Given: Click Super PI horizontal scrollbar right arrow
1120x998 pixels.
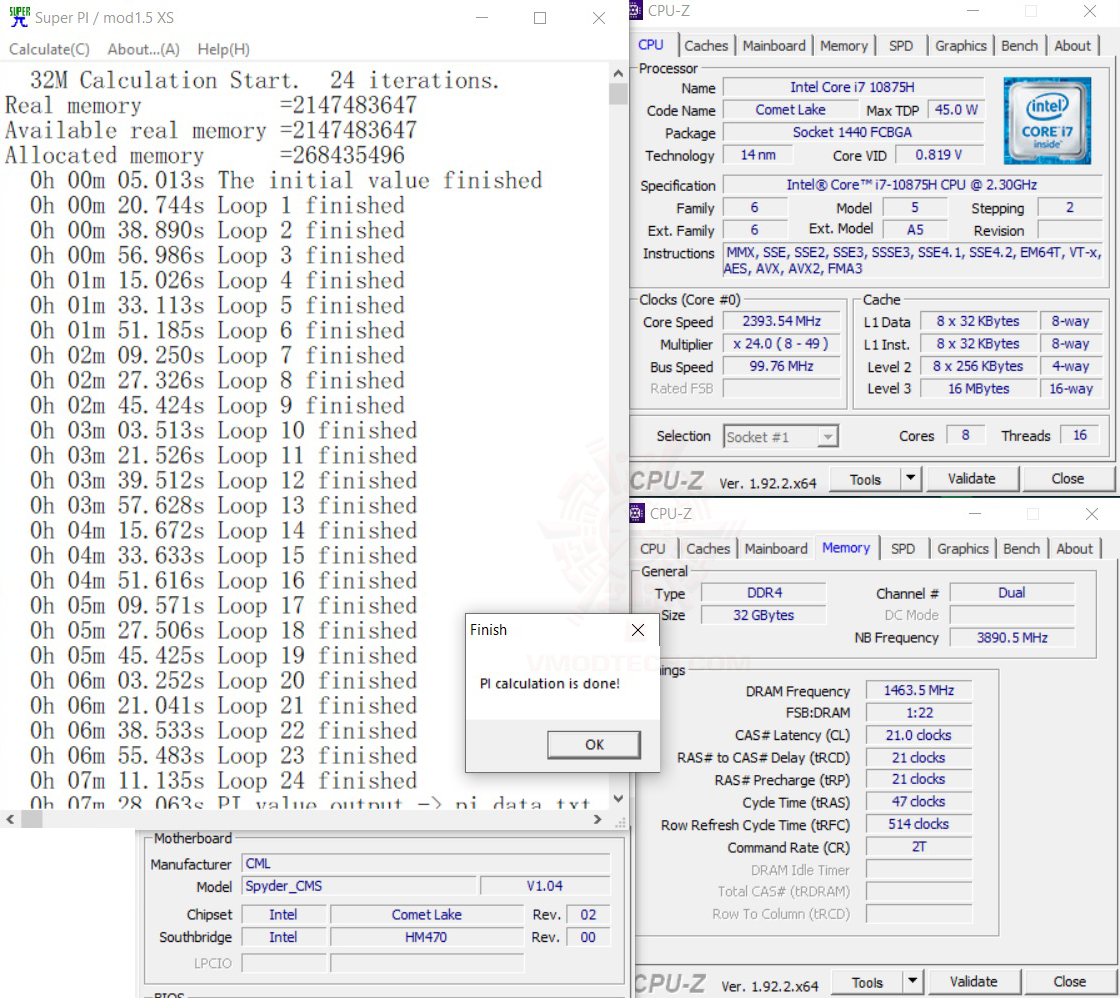Looking at the screenshot, I should click(x=598, y=819).
